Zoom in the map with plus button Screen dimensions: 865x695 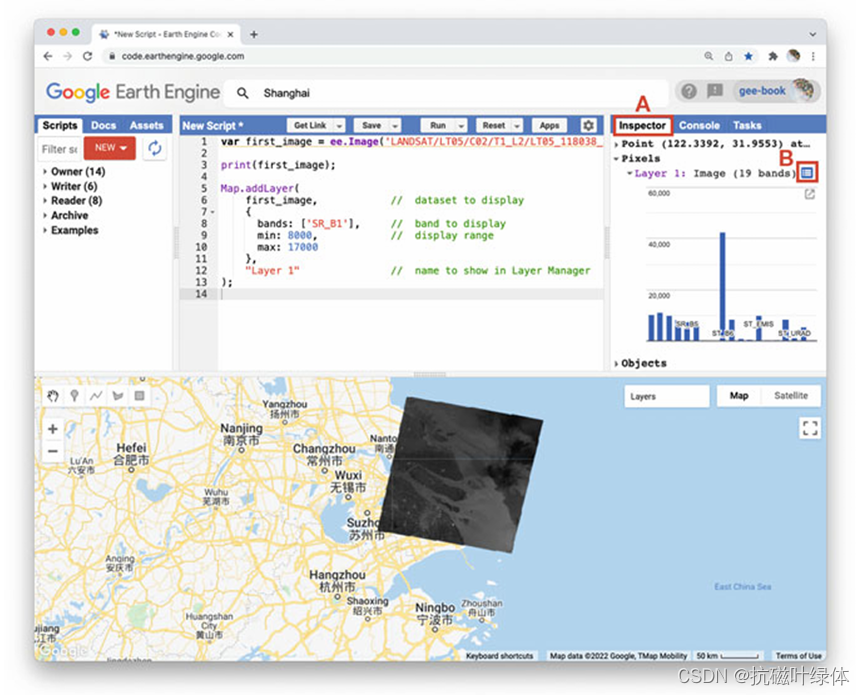(x=53, y=429)
